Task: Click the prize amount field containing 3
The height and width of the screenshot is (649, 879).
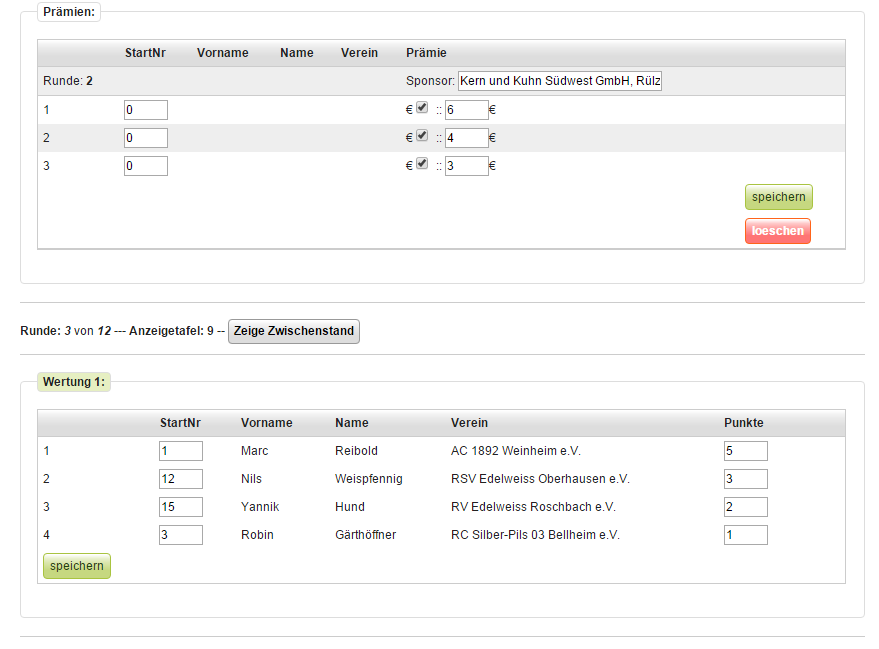Action: 467,166
